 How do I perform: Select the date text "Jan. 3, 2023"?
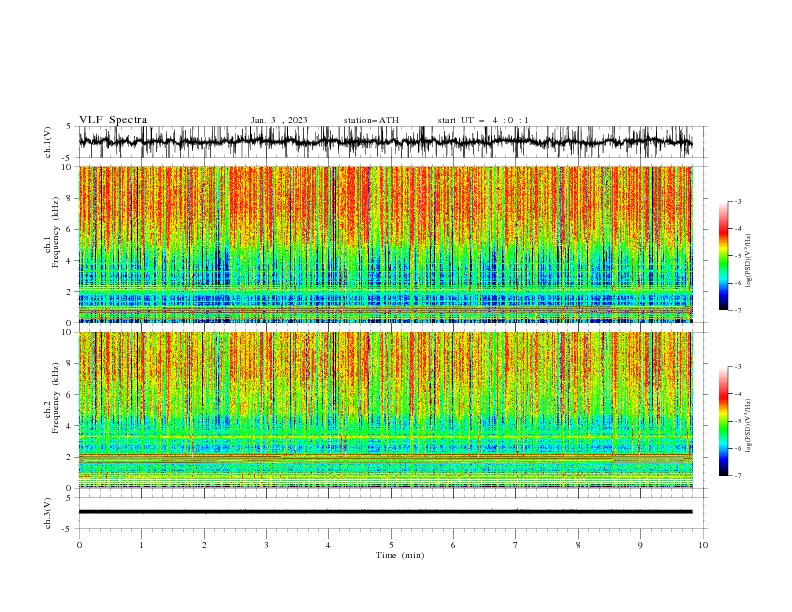(x=279, y=120)
